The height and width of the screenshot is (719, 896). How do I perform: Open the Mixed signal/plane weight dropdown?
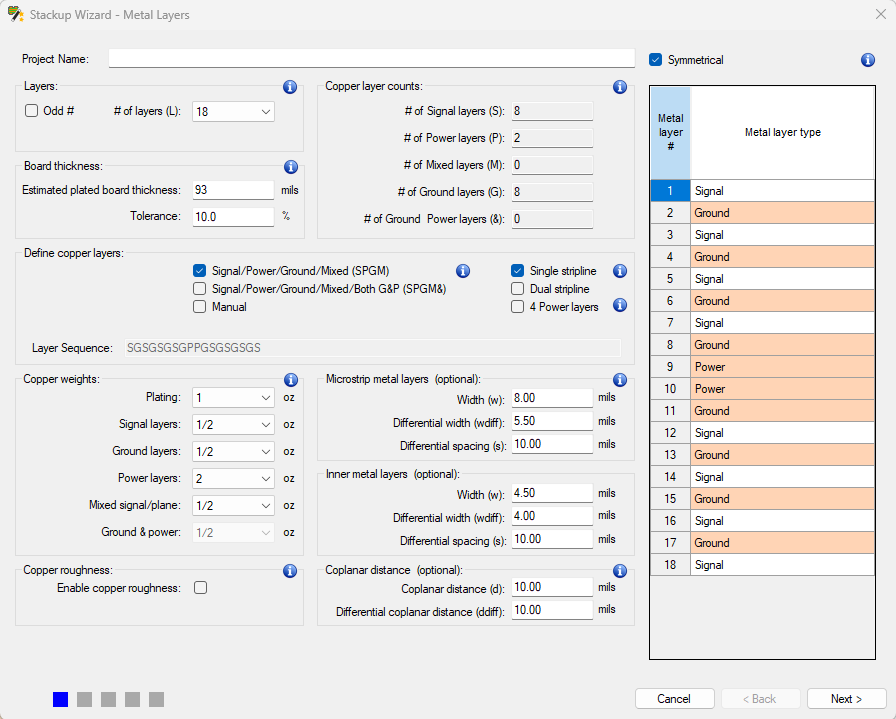pos(233,505)
